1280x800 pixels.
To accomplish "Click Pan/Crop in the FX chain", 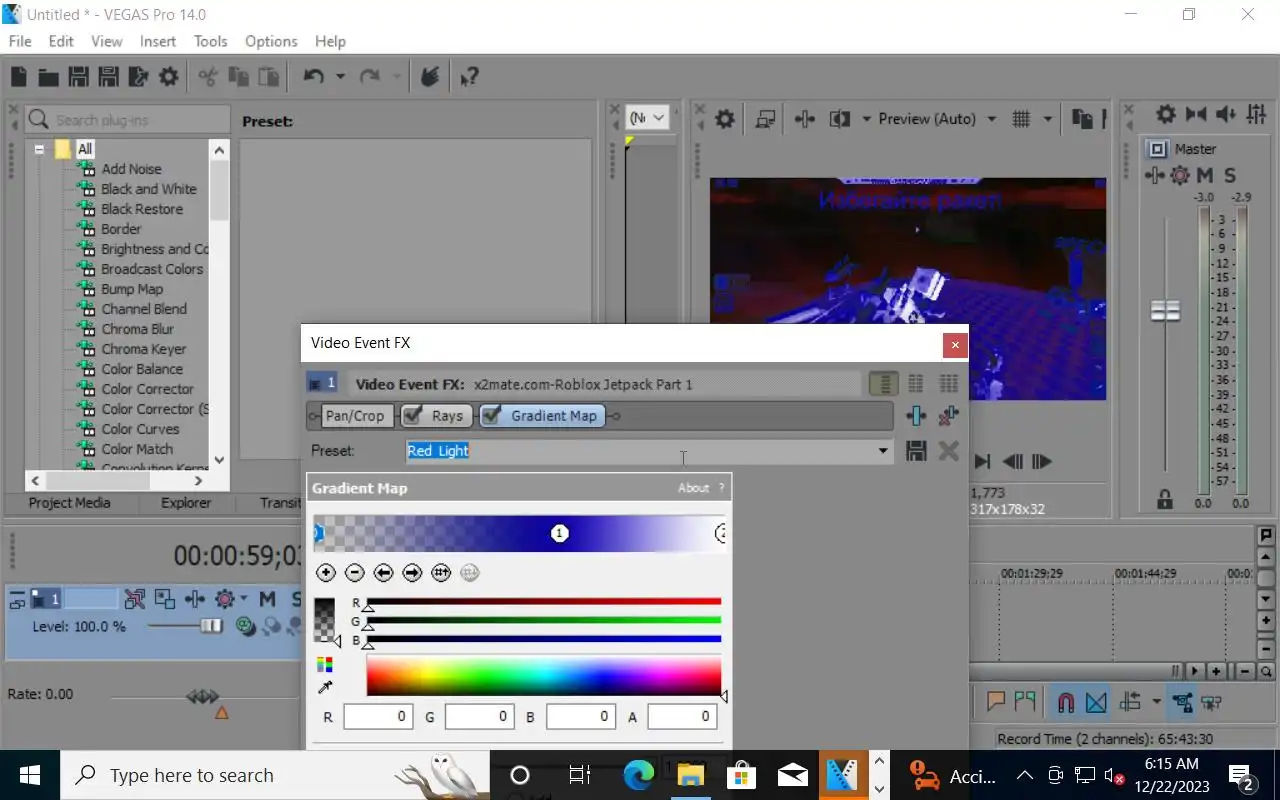I will (x=354, y=416).
